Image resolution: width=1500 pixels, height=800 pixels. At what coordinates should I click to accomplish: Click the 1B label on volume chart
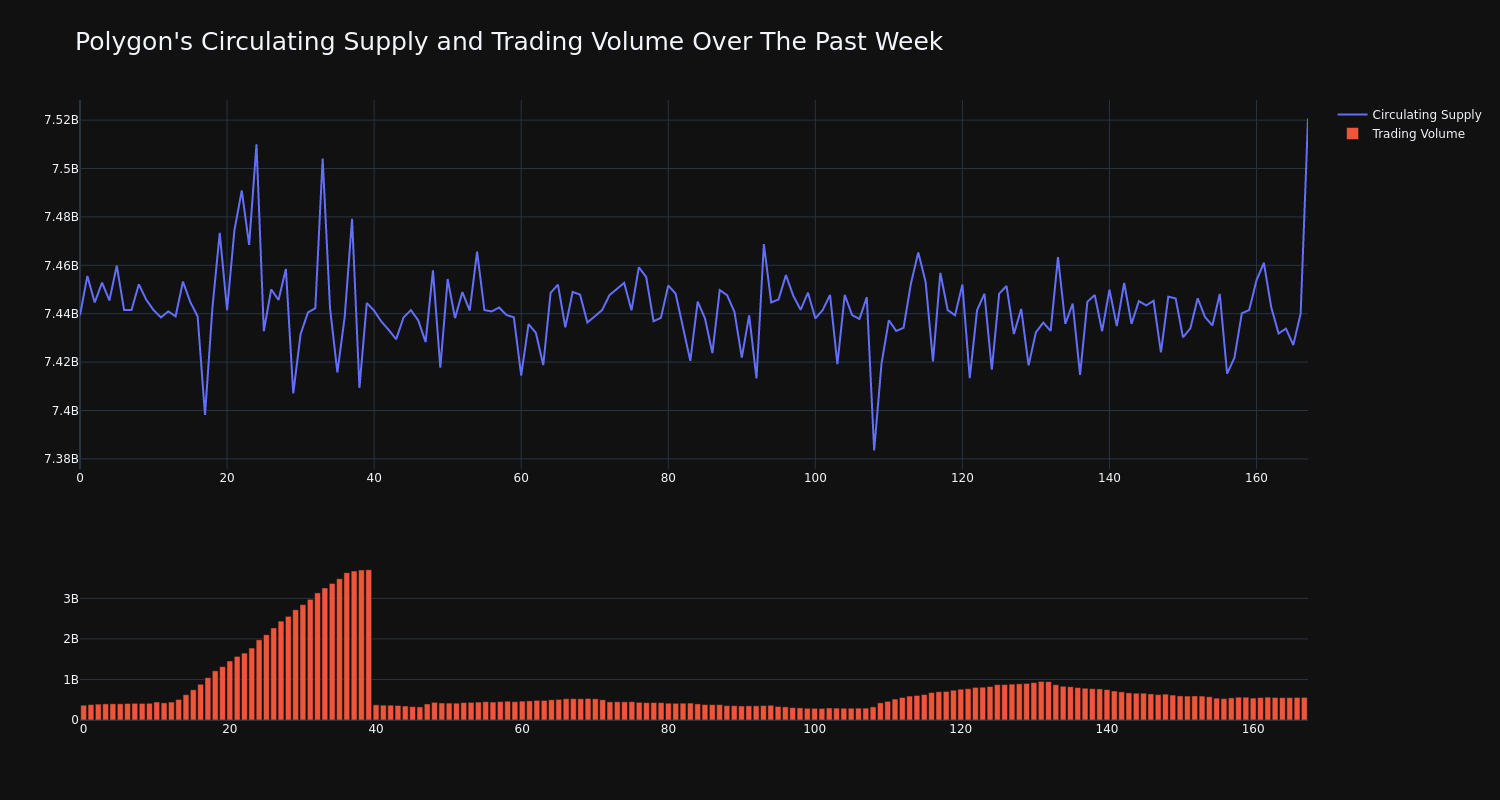pos(70,680)
